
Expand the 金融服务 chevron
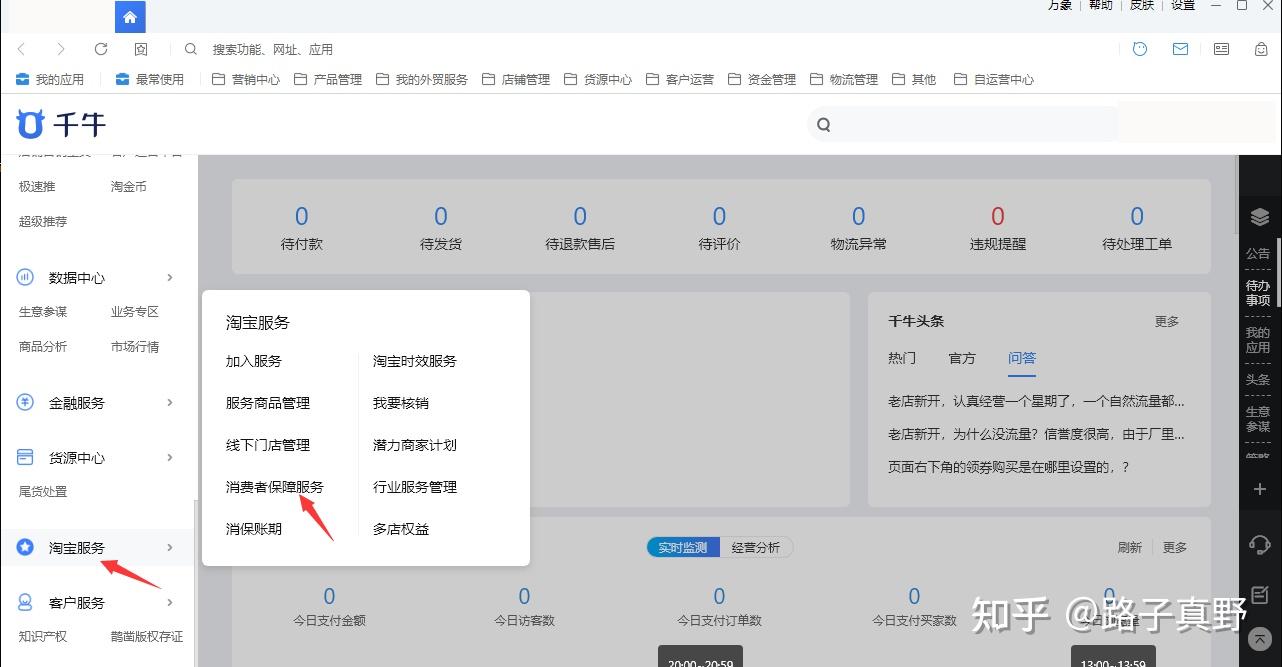click(x=170, y=402)
